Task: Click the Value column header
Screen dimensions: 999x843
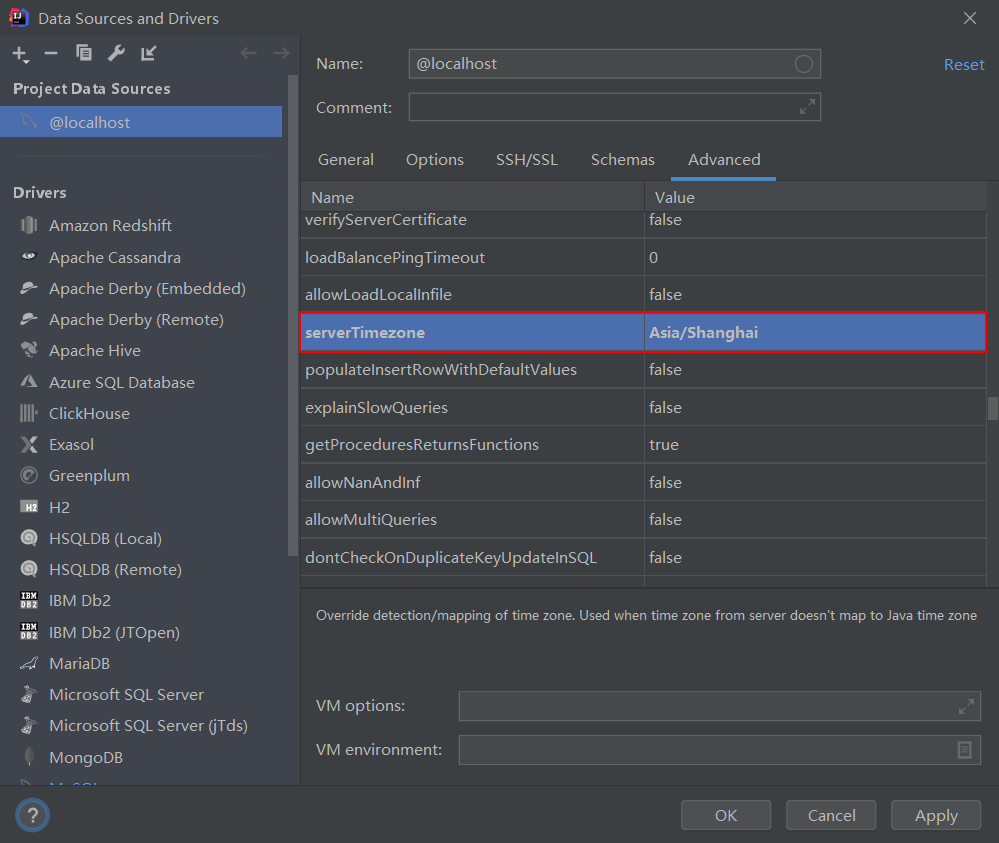Action: [x=816, y=197]
